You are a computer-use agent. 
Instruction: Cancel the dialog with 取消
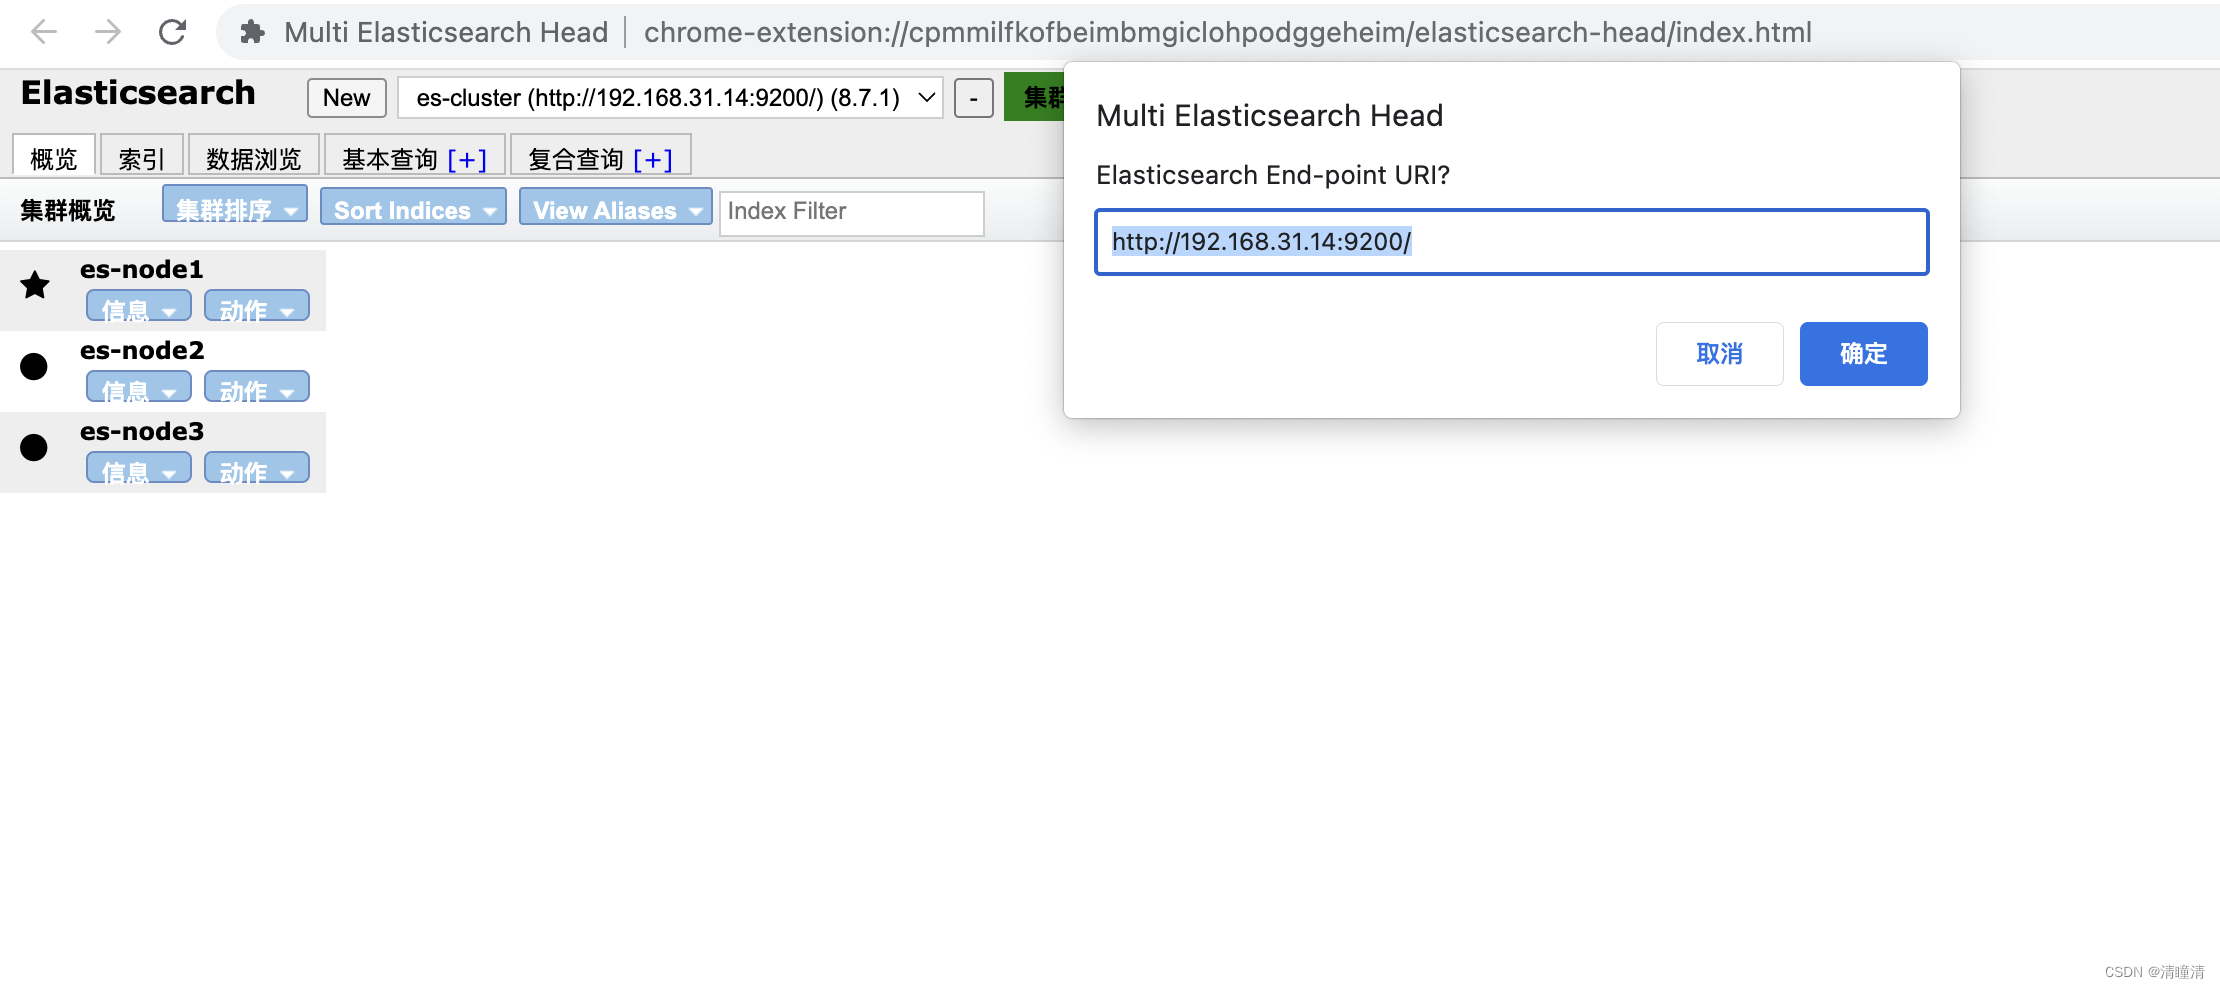pyautogui.click(x=1720, y=354)
